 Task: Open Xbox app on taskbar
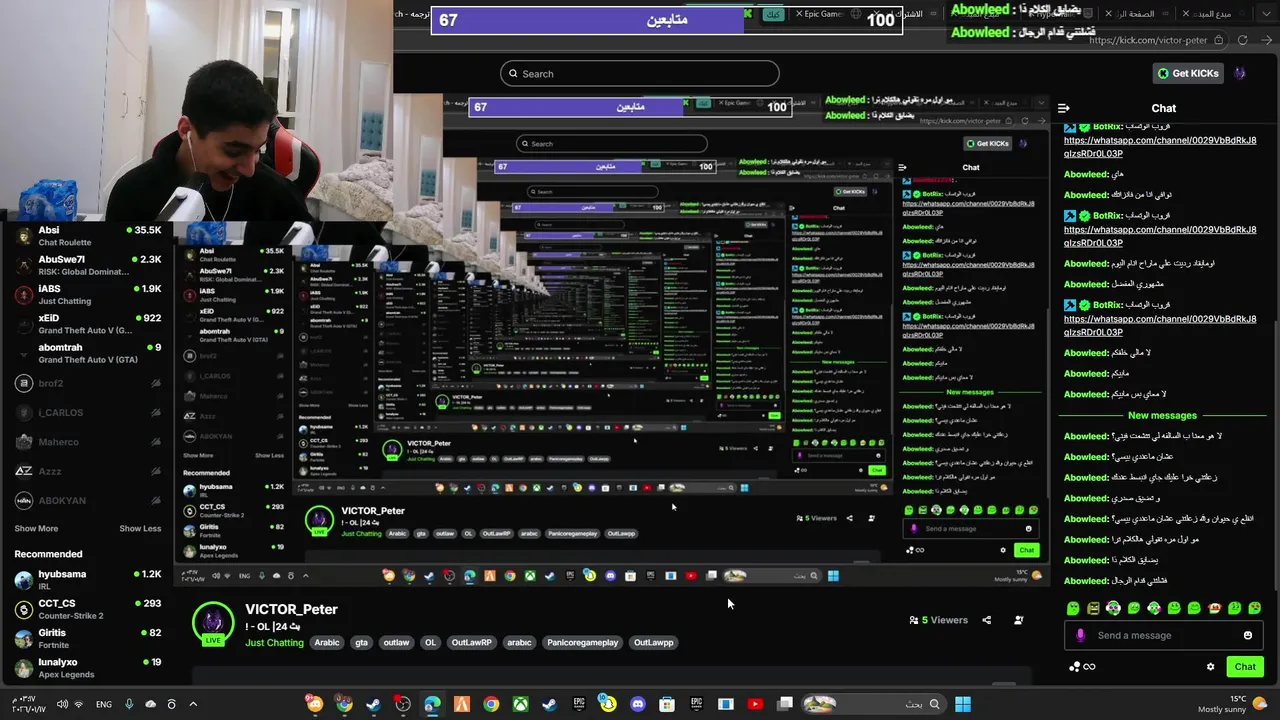click(x=520, y=704)
